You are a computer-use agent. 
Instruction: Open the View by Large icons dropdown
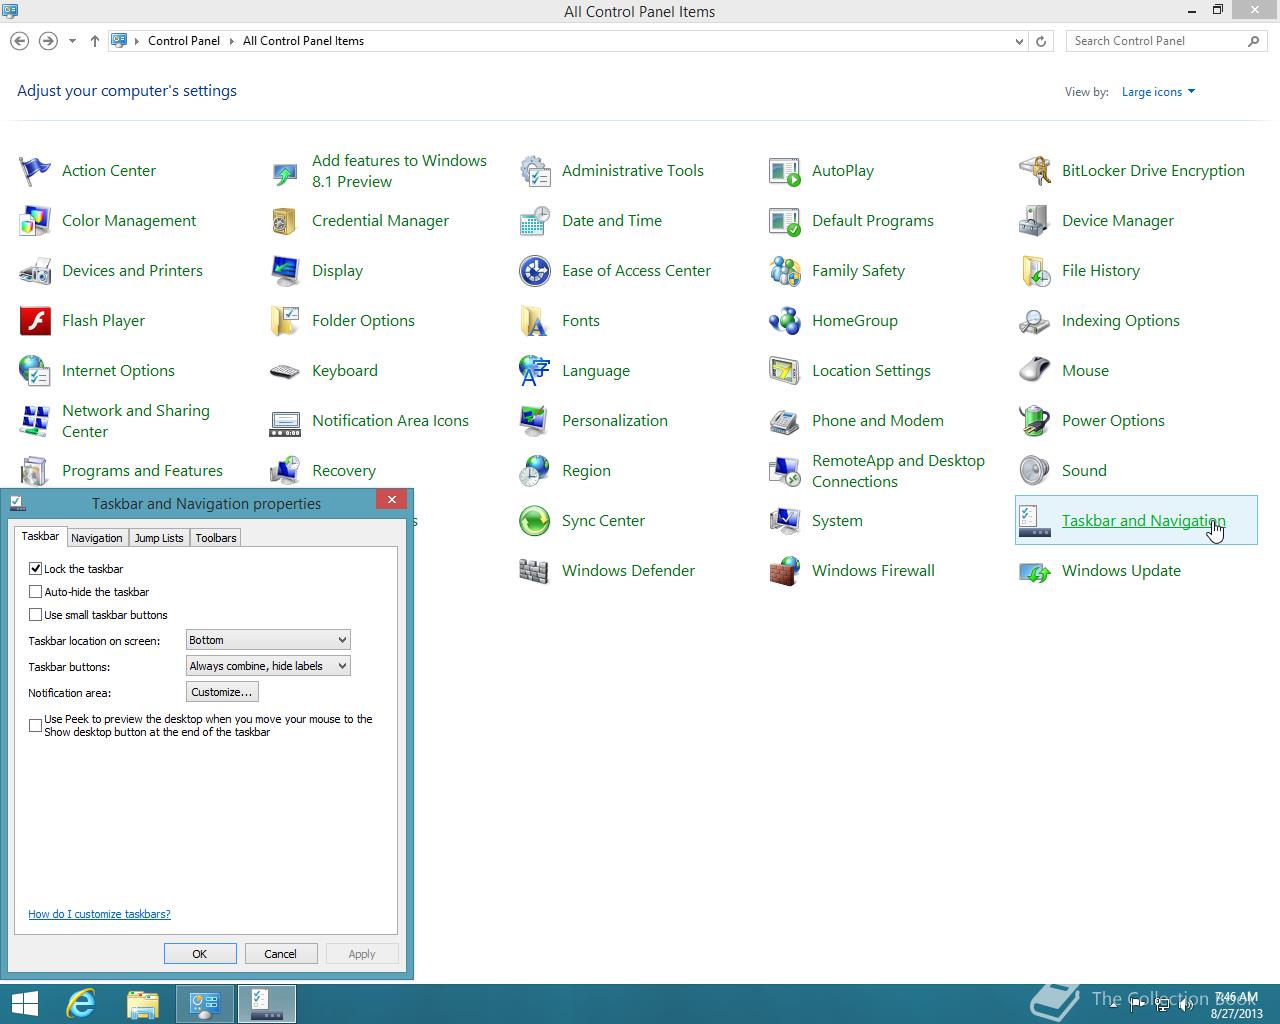point(1158,92)
